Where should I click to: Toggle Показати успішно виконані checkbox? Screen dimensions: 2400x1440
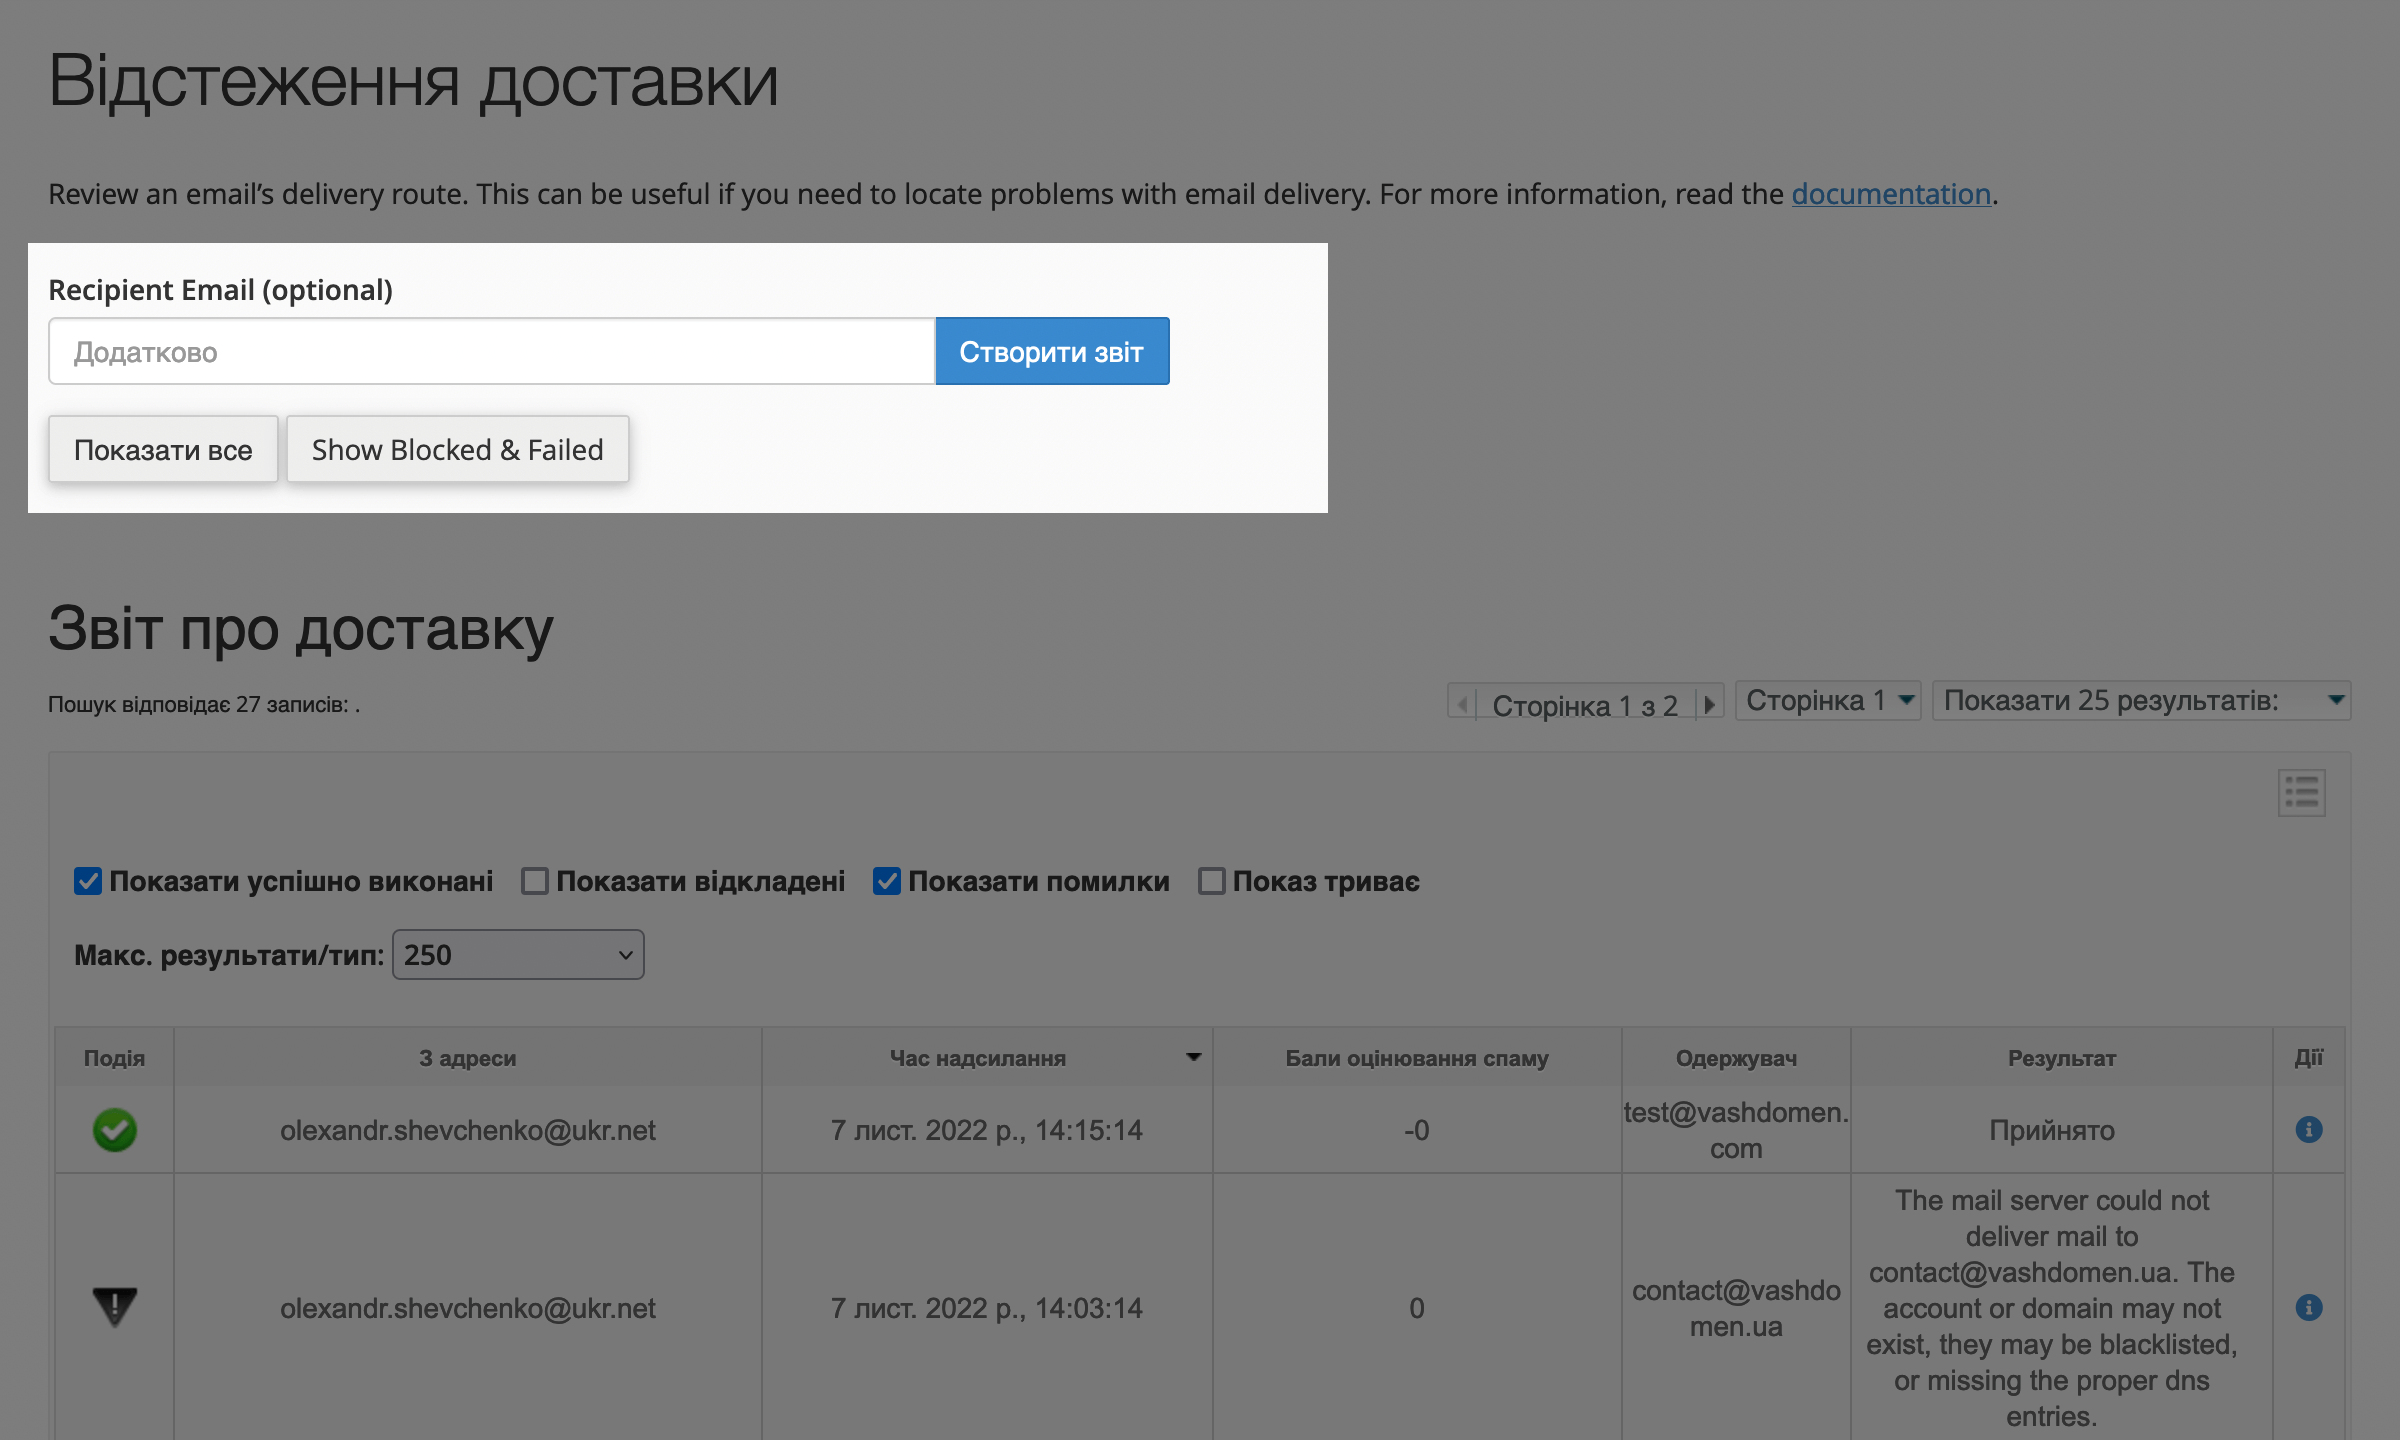pyautogui.click(x=88, y=881)
